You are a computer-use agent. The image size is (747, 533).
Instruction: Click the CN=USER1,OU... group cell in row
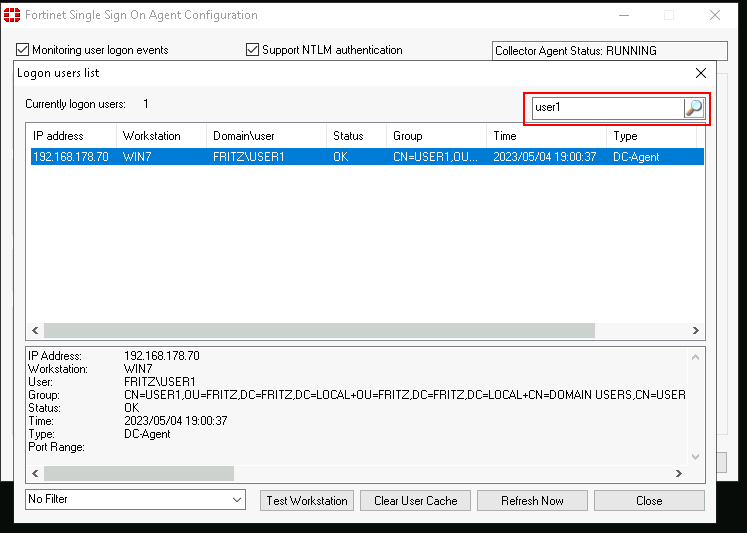(x=435, y=157)
